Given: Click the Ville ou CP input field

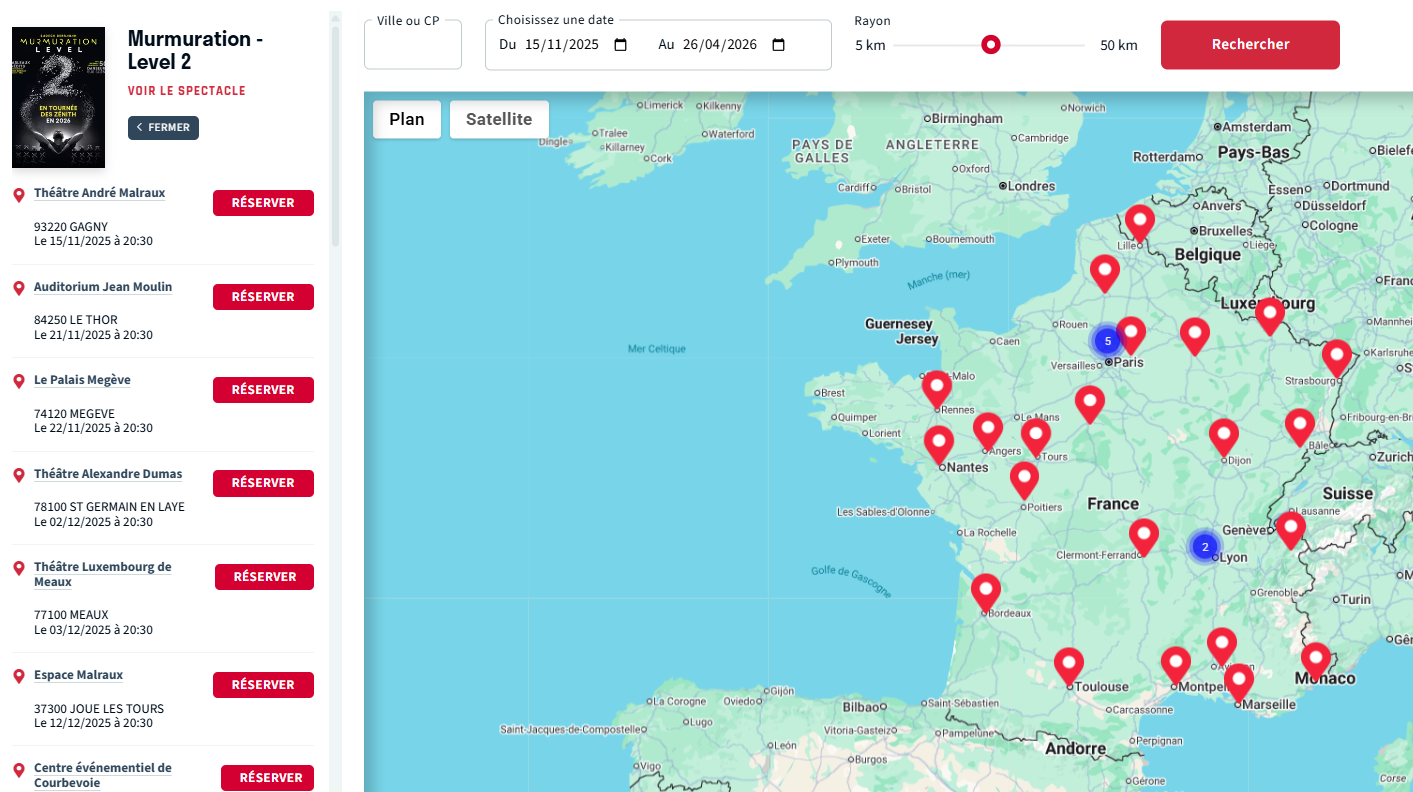Looking at the screenshot, I should click(x=413, y=48).
